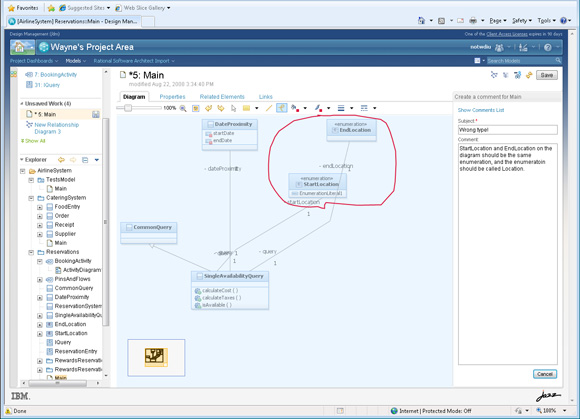
Task: Open the line color dropdown arrow
Action: pos(328,108)
